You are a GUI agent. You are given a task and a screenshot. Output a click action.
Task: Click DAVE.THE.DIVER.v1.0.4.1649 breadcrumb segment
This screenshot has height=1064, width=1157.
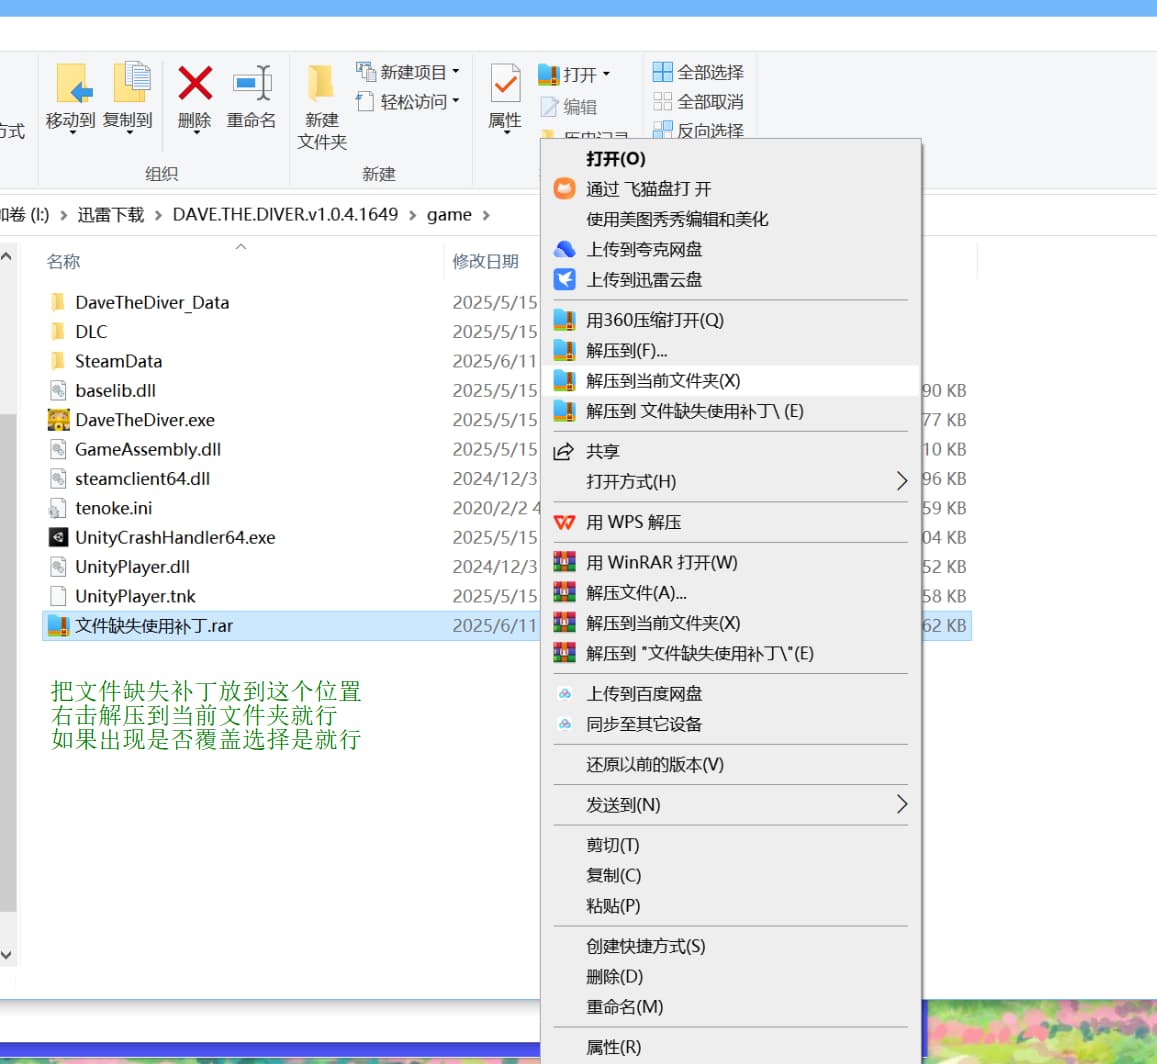(285, 215)
